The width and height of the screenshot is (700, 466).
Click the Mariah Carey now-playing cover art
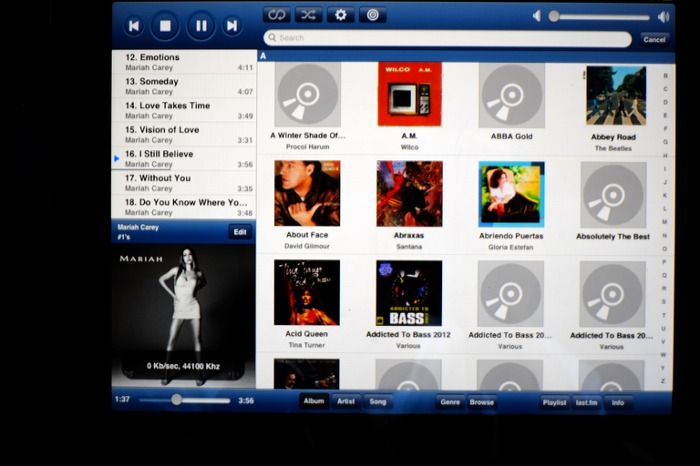[x=183, y=316]
